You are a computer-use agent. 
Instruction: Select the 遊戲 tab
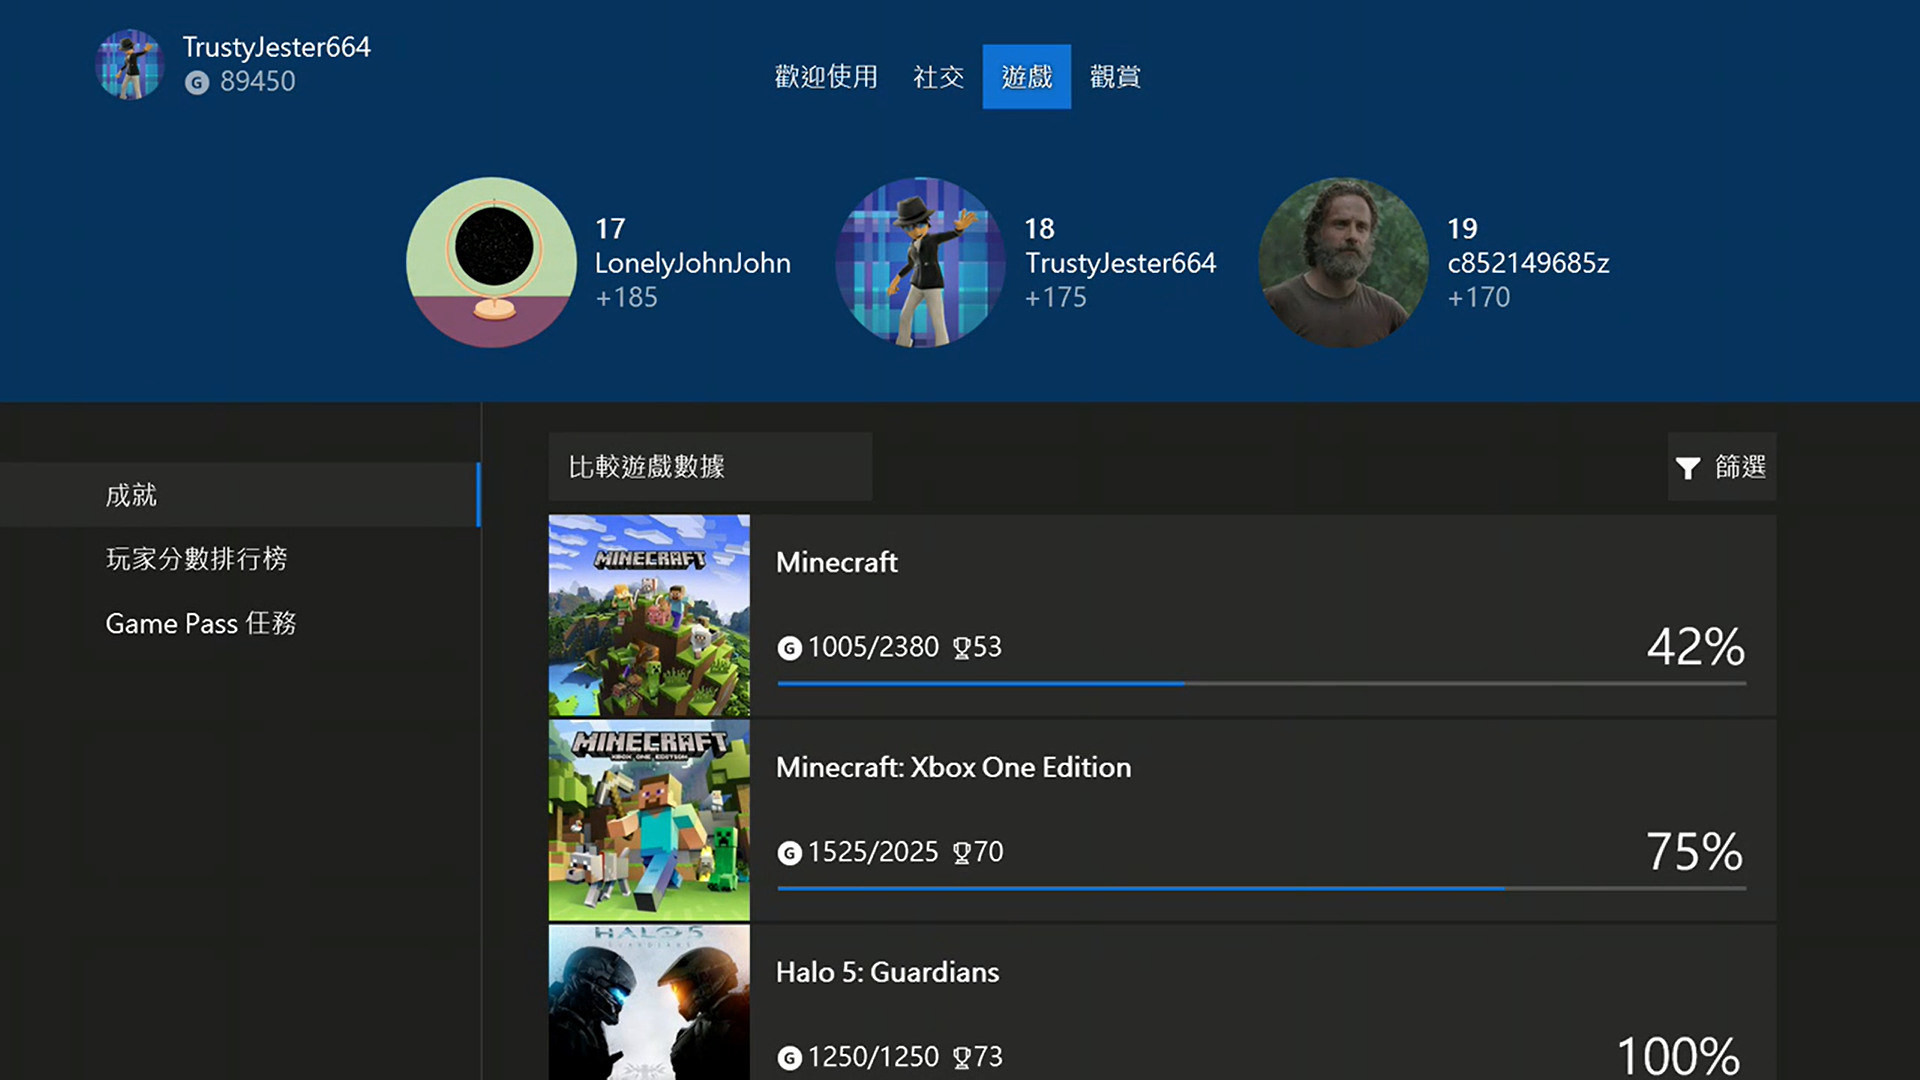(x=1027, y=76)
